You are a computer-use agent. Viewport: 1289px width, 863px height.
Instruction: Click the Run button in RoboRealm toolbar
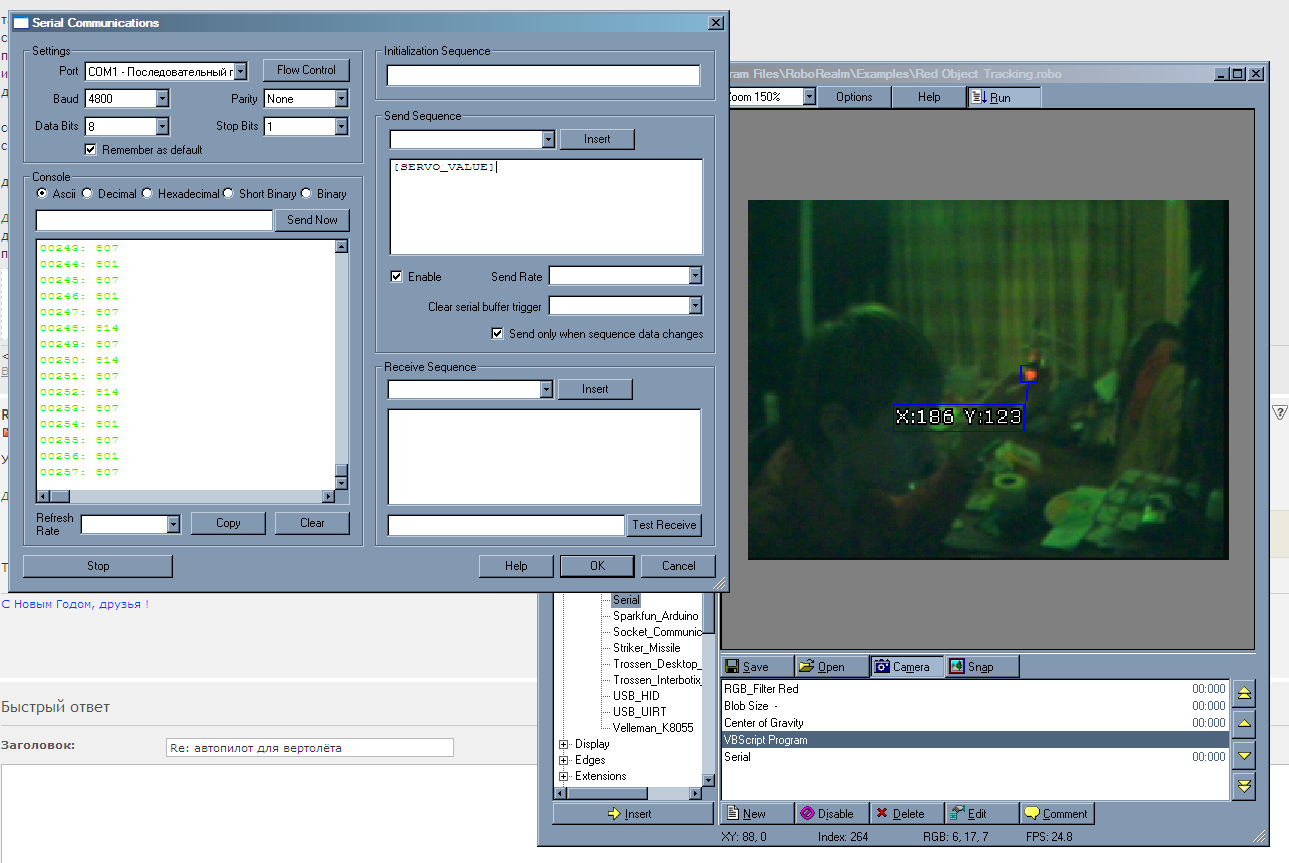point(1003,97)
